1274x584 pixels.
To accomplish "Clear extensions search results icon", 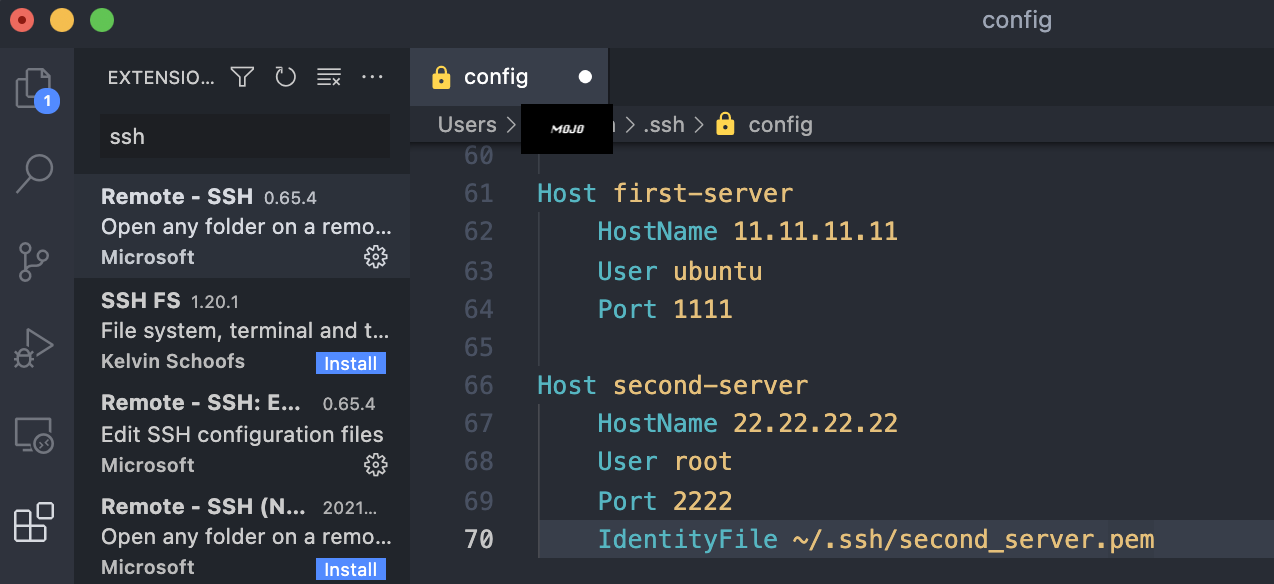I will point(329,77).
